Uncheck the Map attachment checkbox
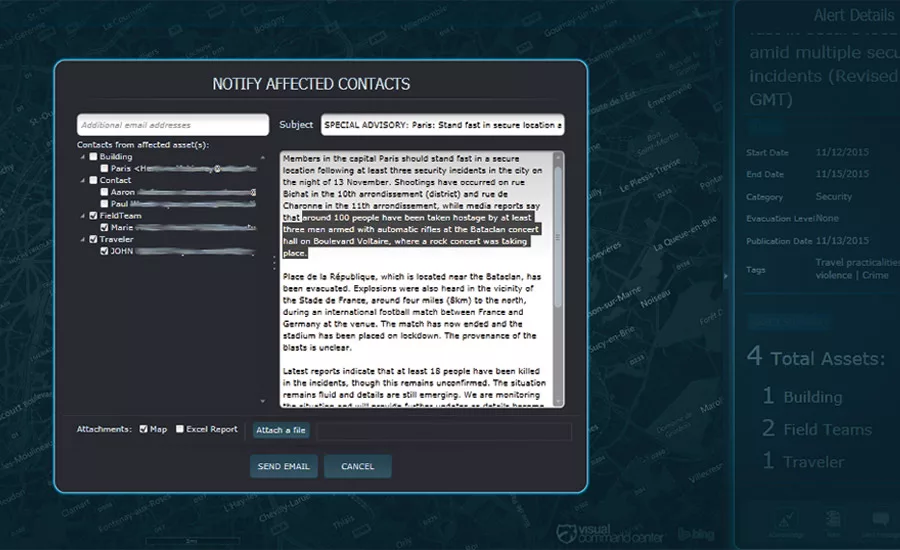Image resolution: width=900 pixels, height=550 pixels. point(144,429)
